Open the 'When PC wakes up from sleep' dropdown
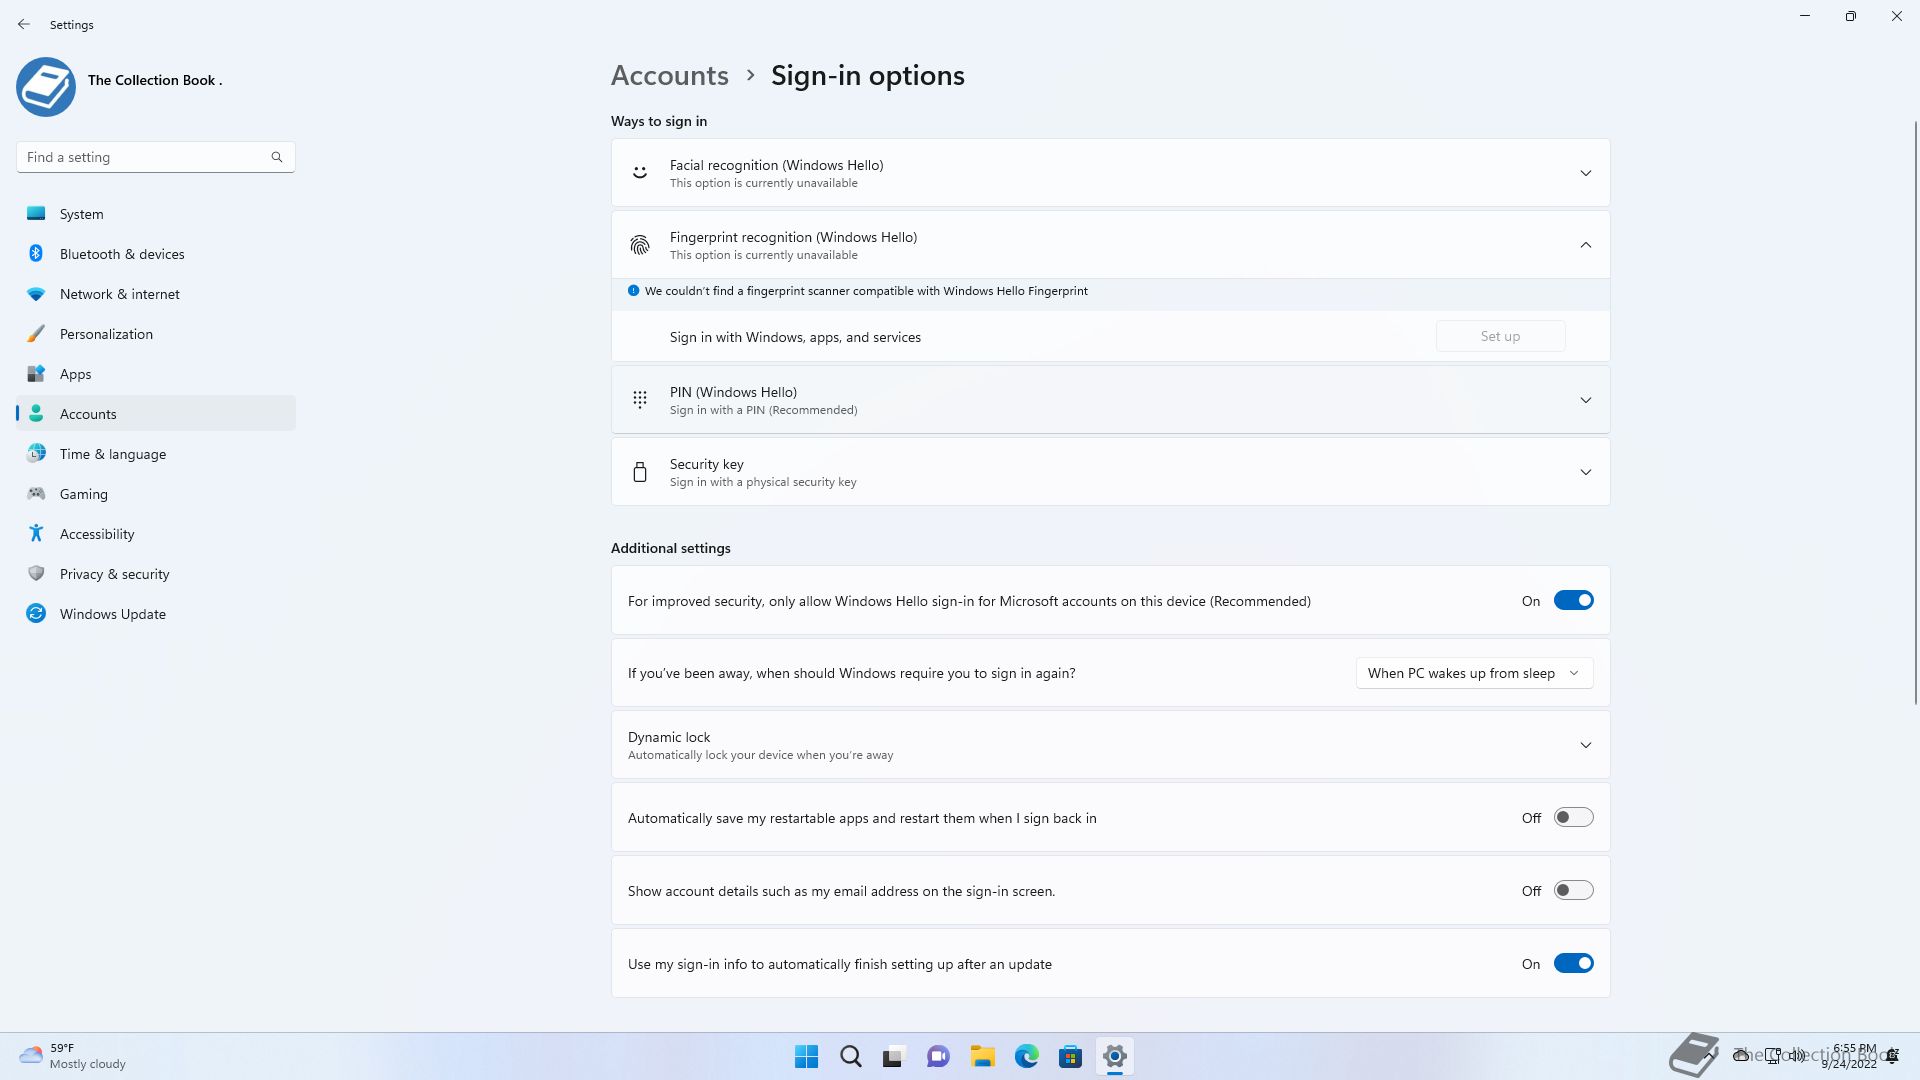This screenshot has width=1920, height=1080. coord(1473,673)
